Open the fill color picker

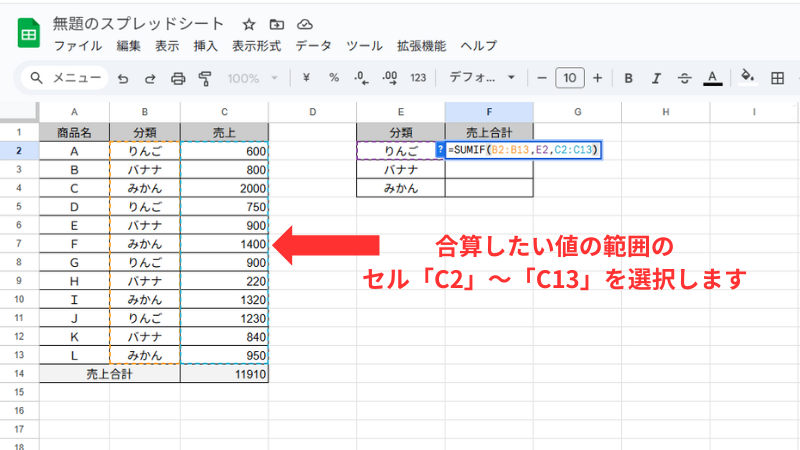pos(747,77)
